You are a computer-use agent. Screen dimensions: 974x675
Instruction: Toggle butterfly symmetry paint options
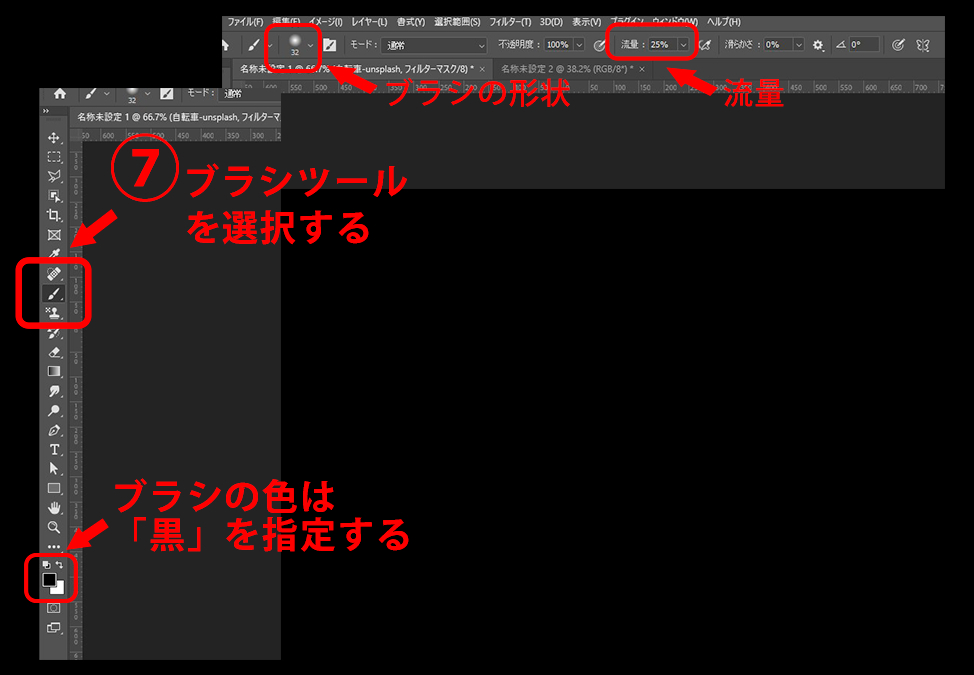pos(923,45)
